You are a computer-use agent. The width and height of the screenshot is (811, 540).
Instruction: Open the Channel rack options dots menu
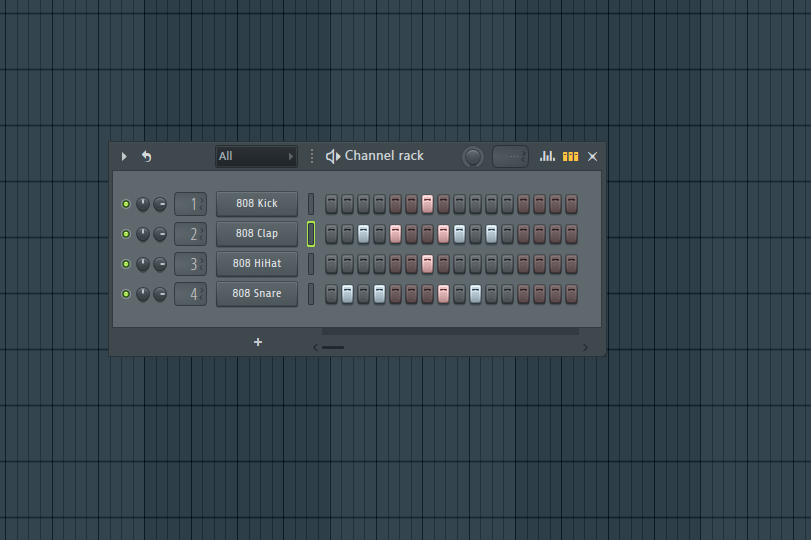[311, 156]
